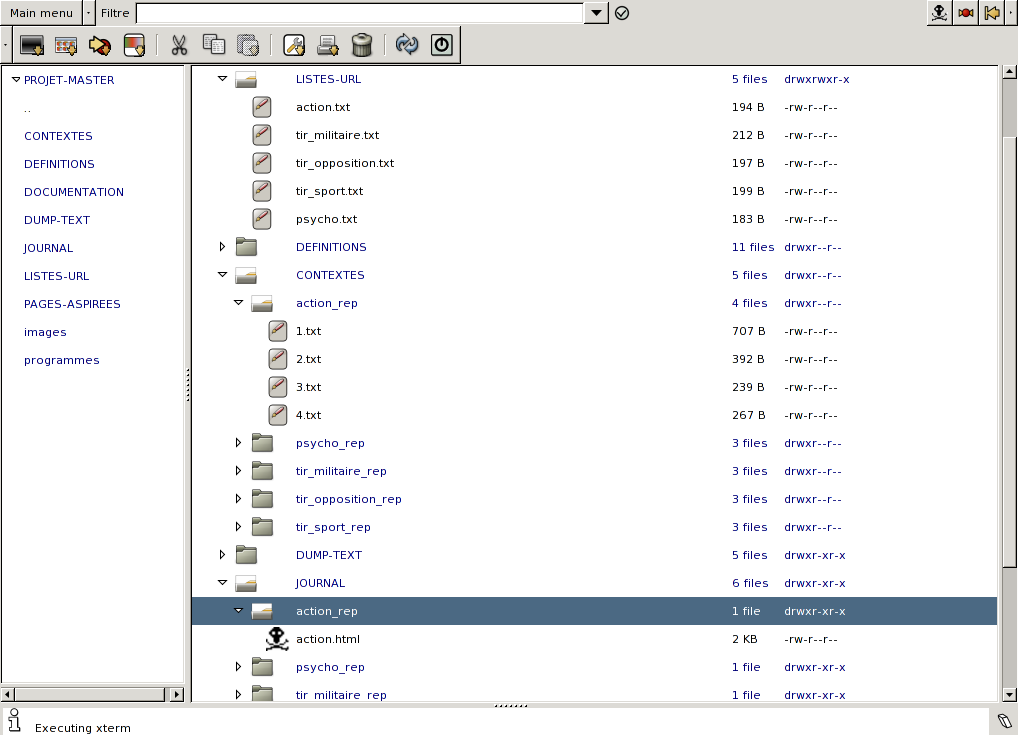Click the refresh arrows icon

click(x=406, y=45)
